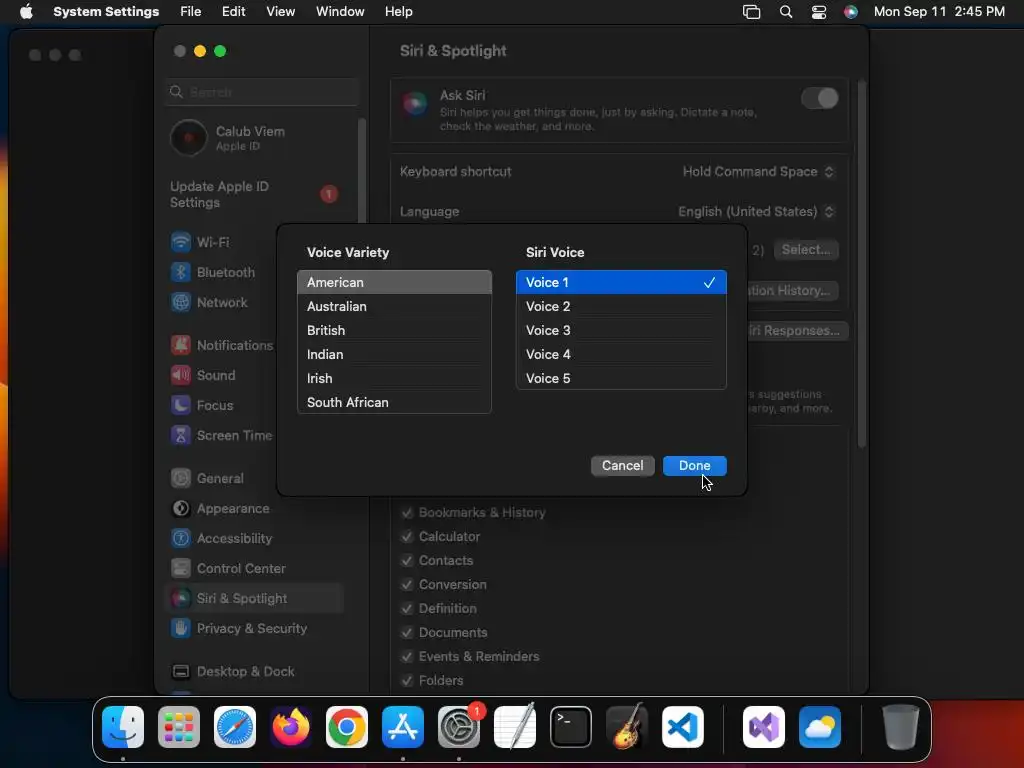
Task: Select Australian voice variety
Action: click(x=394, y=306)
